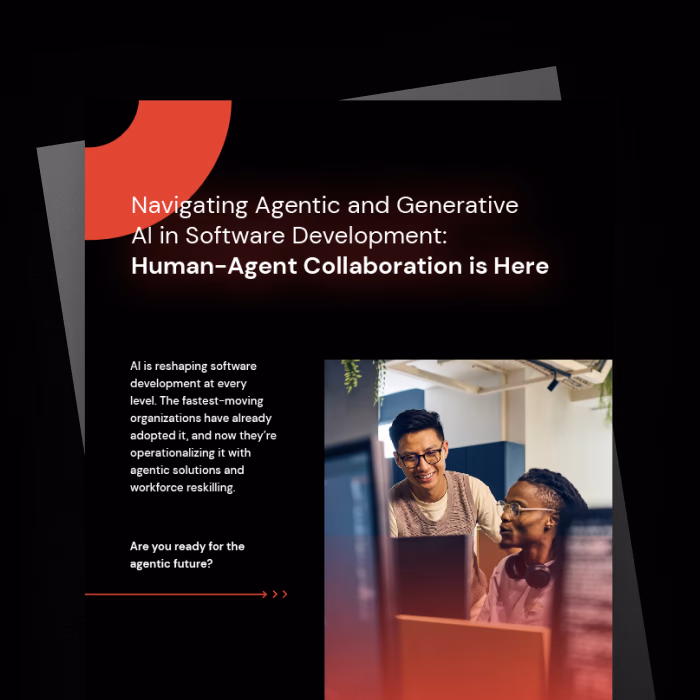Screen dimensions: 700x700
Task: Click the double chevron arrow icon
Action: click(x=280, y=594)
